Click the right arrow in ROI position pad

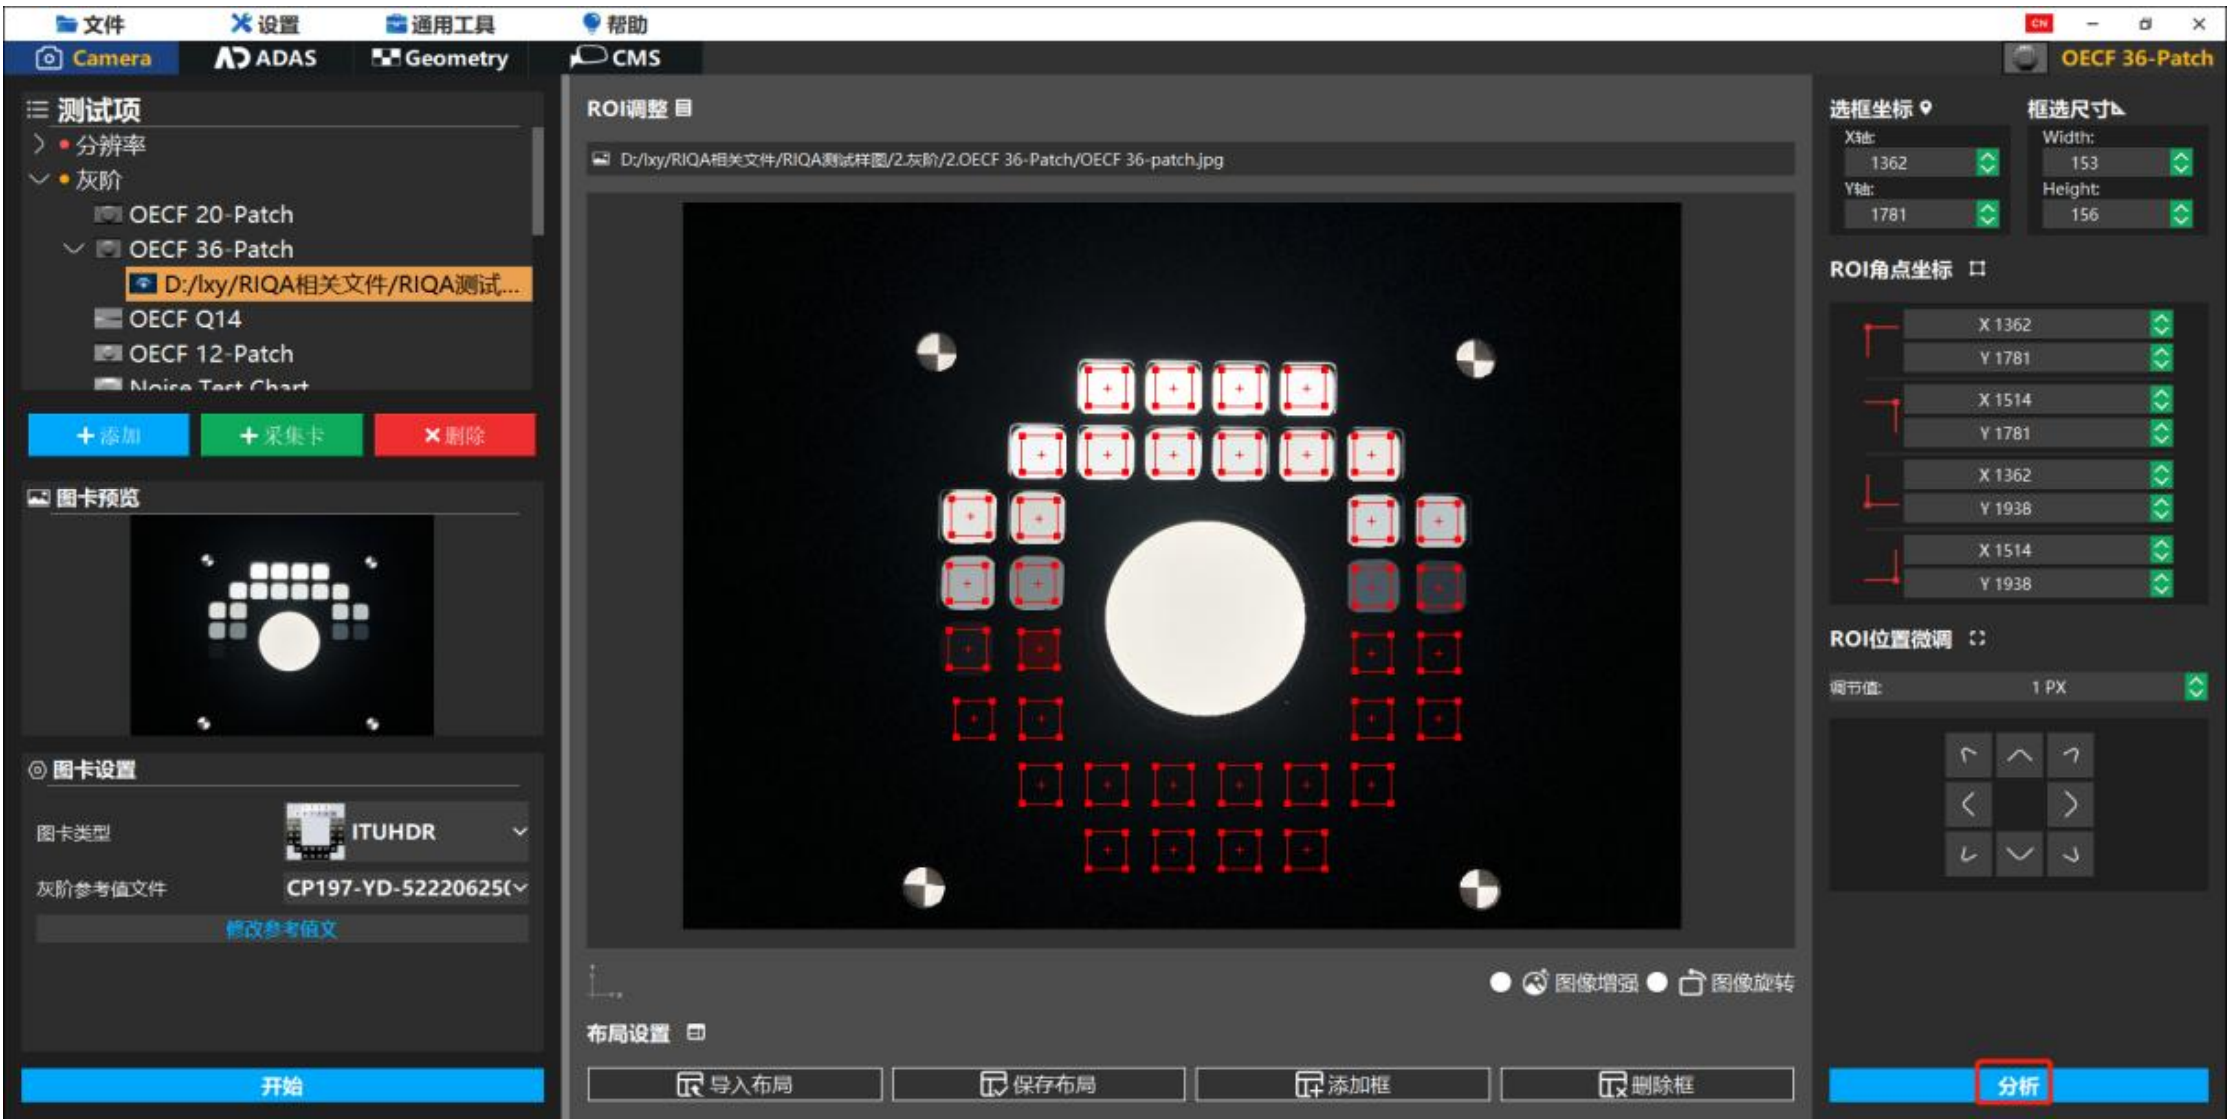click(x=2070, y=804)
